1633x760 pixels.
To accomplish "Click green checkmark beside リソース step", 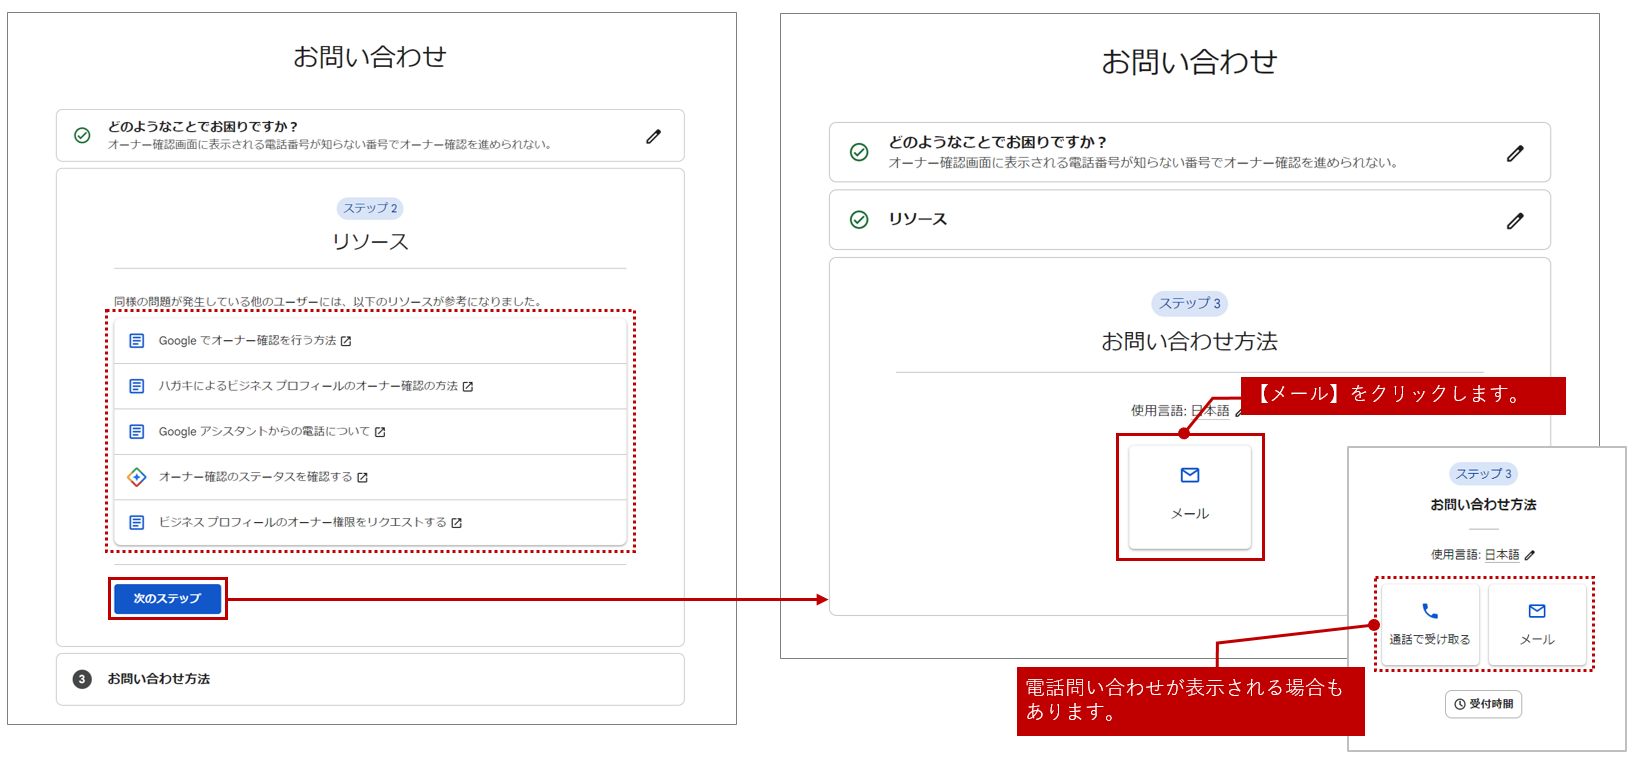I will [859, 220].
